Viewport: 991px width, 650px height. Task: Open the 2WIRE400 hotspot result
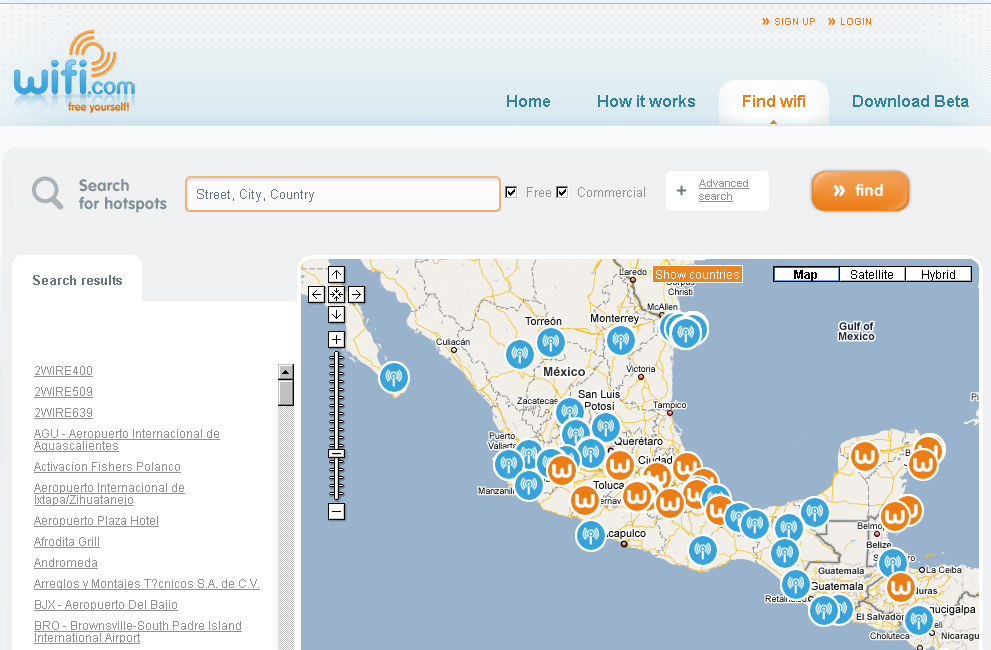coord(63,371)
